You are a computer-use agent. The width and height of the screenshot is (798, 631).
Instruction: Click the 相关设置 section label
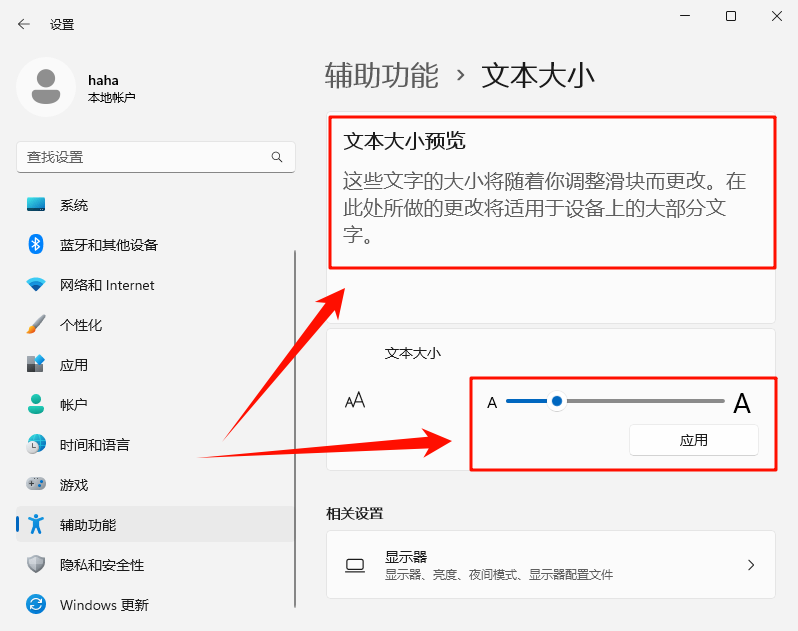click(x=355, y=513)
